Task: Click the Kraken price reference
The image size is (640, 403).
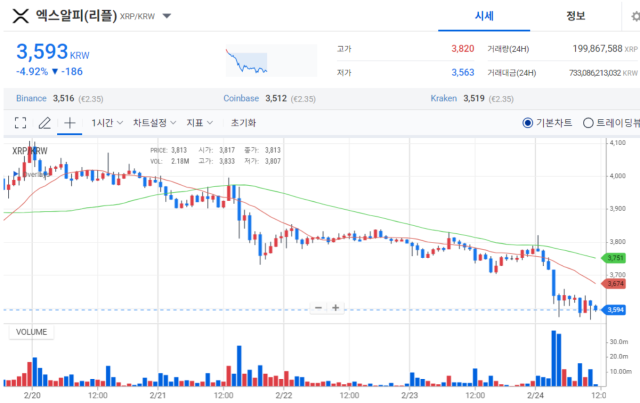Action: 472,98
